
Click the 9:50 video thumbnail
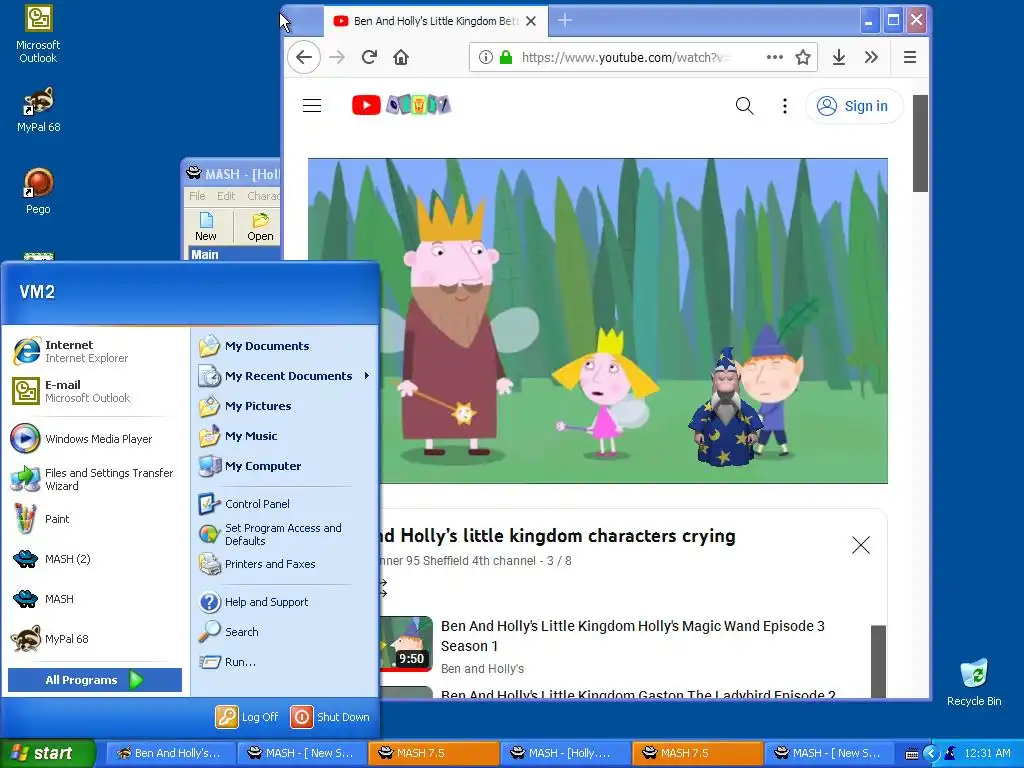(x=406, y=643)
